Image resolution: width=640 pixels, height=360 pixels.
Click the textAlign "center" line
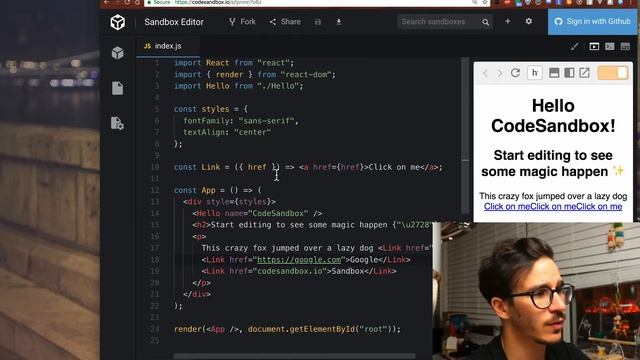click(227, 132)
